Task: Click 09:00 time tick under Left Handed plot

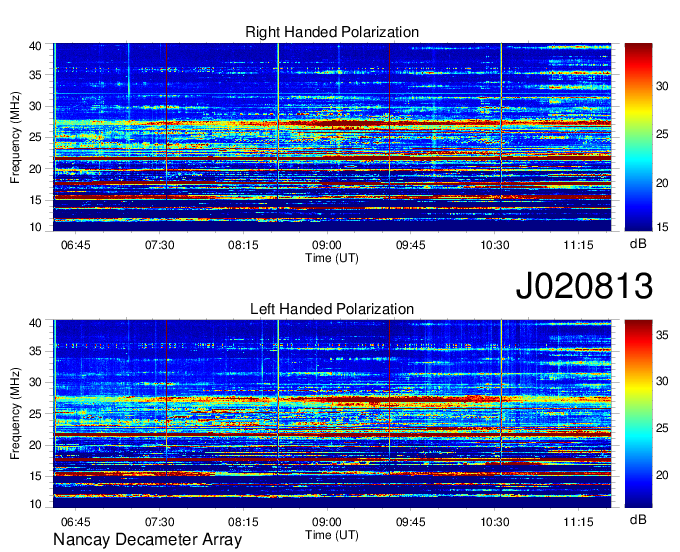Action: pyautogui.click(x=327, y=522)
